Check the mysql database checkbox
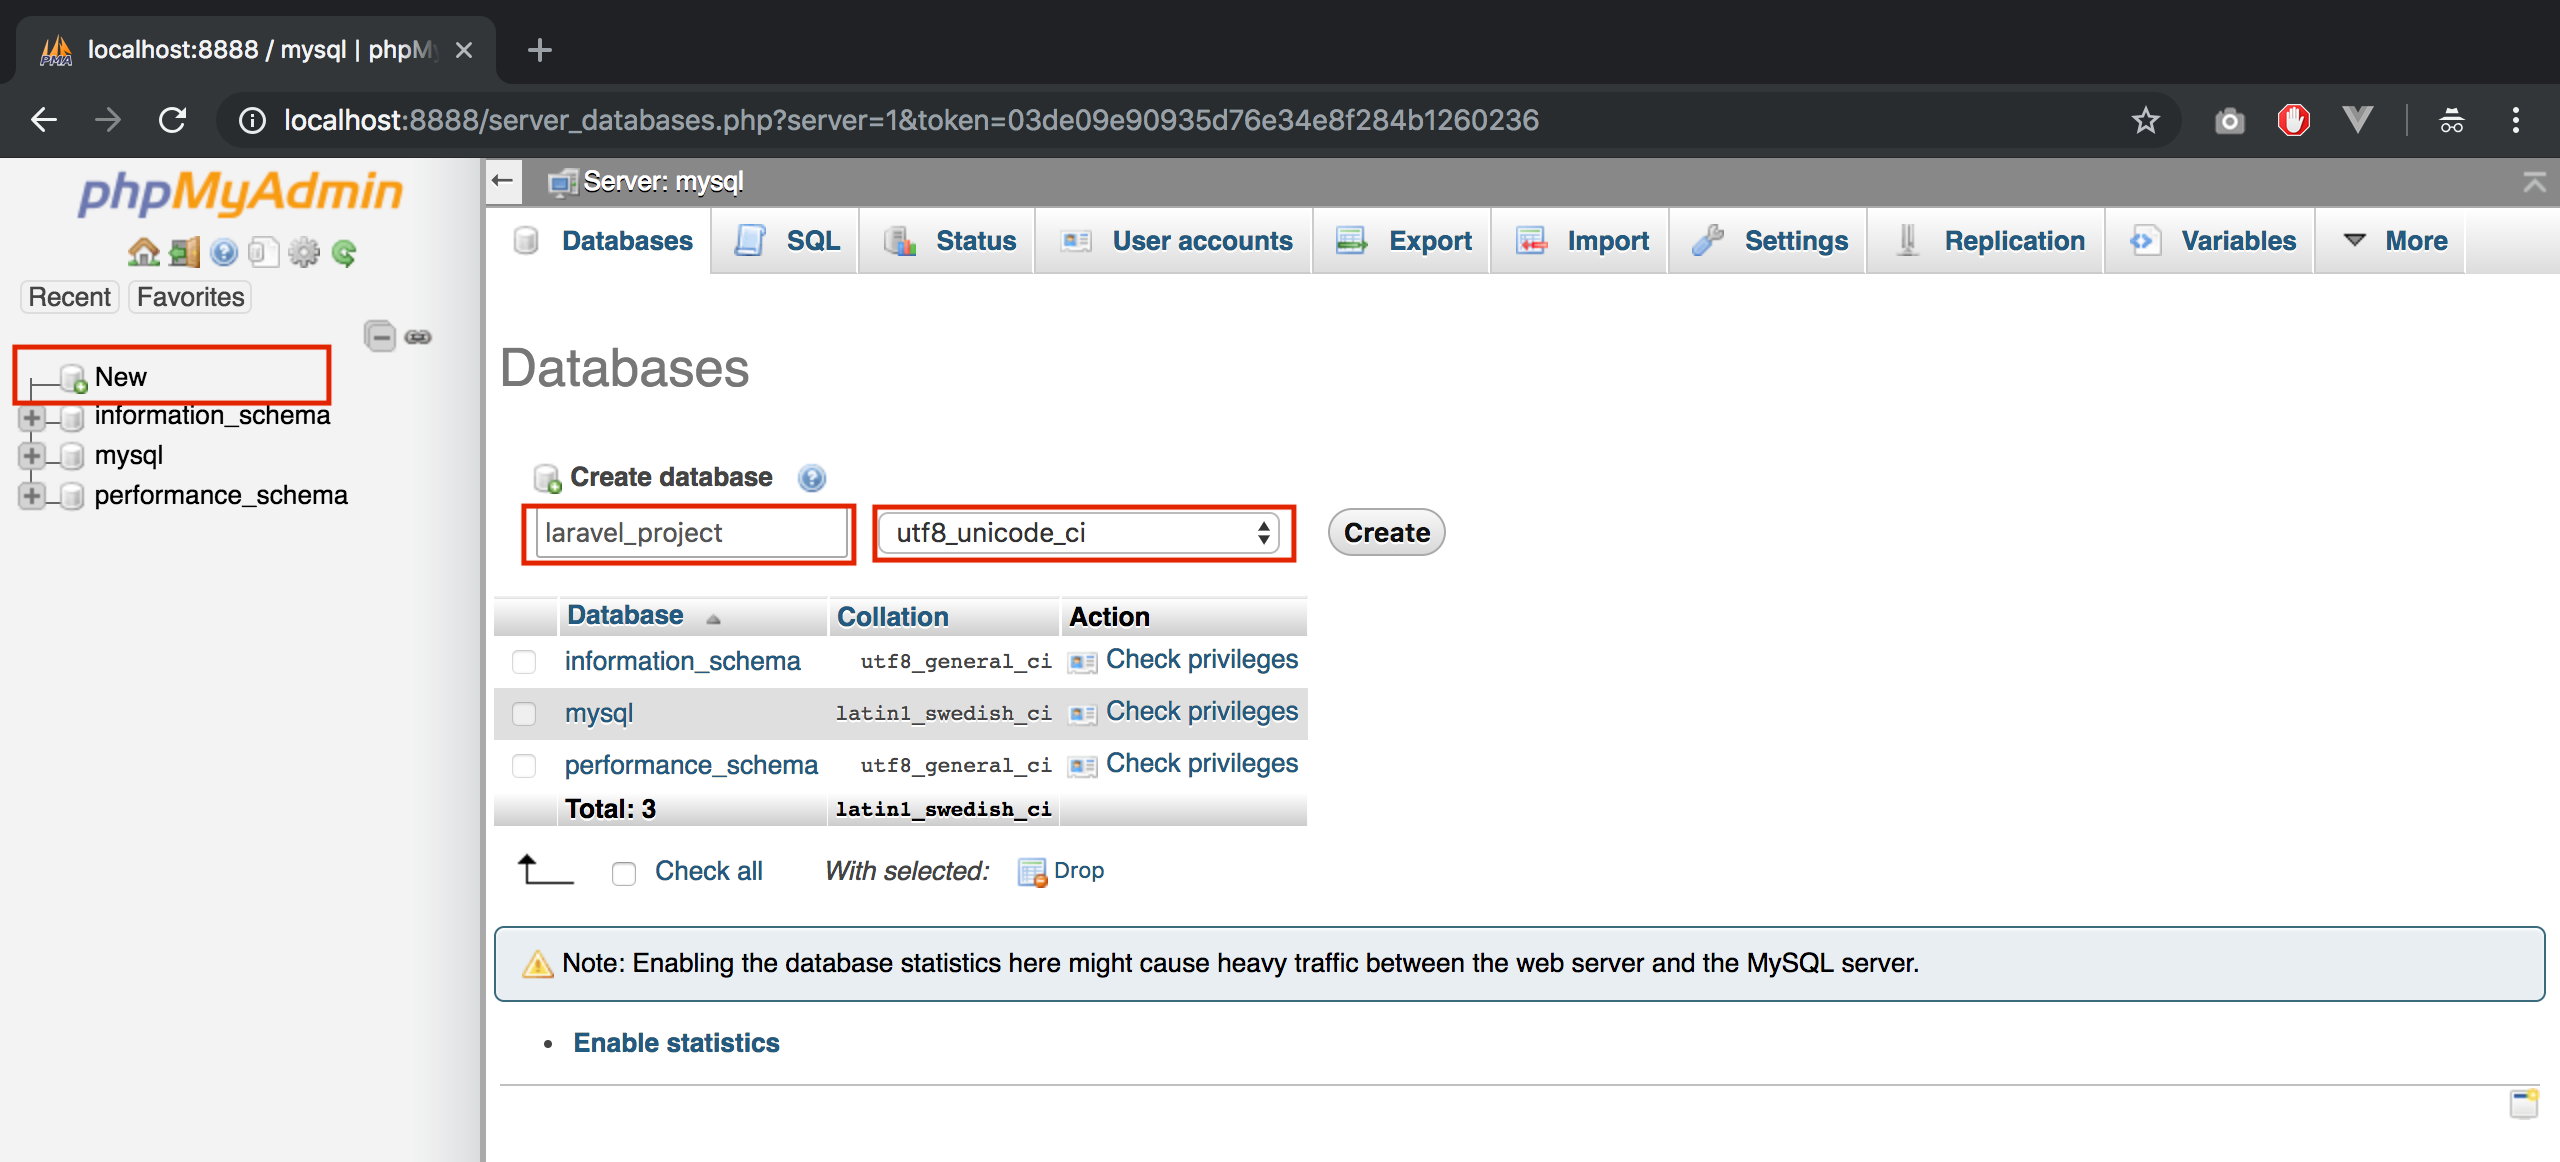This screenshot has height=1162, width=2560. (x=524, y=714)
